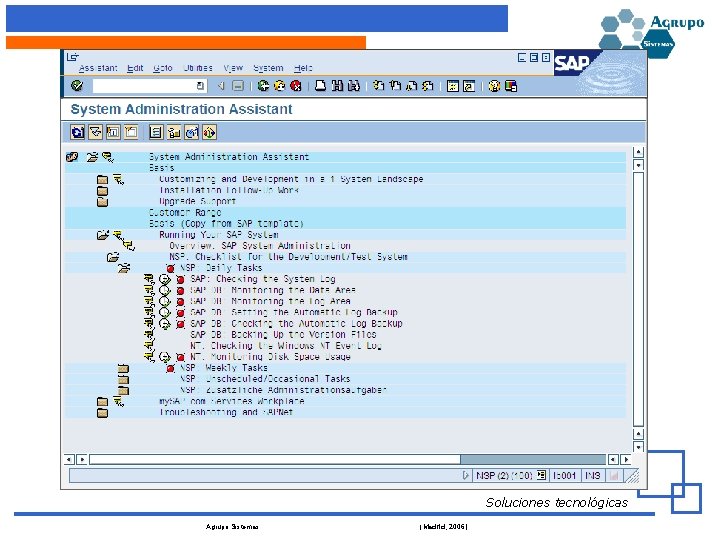Expand the NSP Unscheduled/Occasional Tasks folder
Image resolution: width=720 pixels, height=540 pixels.
(123, 379)
